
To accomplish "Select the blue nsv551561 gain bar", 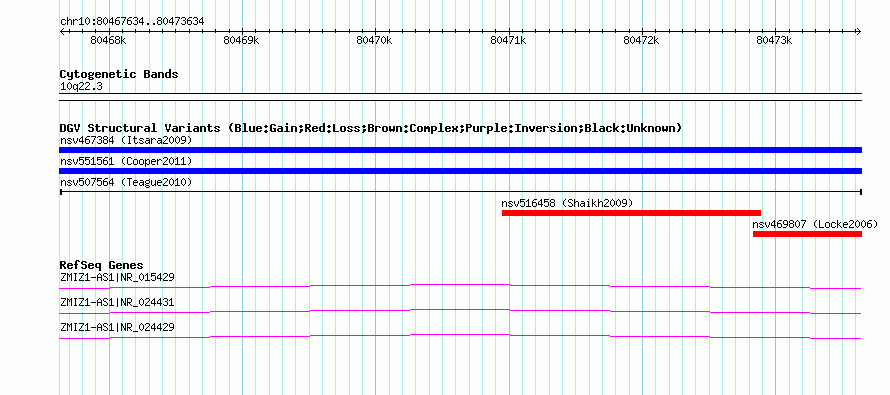I will click(x=460, y=171).
